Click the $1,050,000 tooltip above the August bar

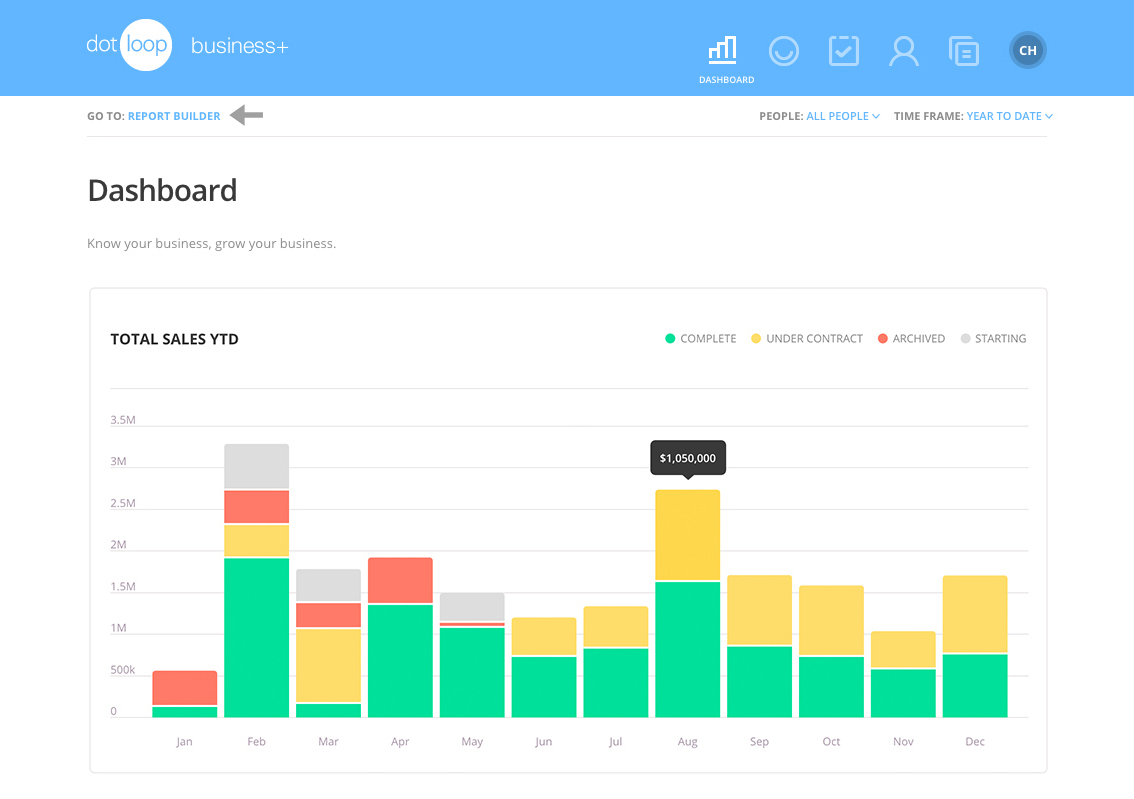[687, 457]
